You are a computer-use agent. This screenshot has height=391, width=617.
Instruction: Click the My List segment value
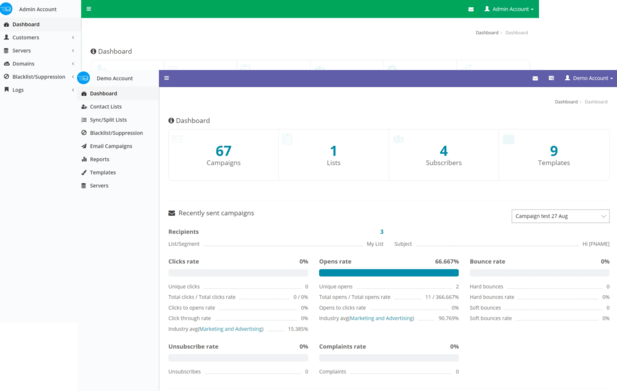pos(375,244)
